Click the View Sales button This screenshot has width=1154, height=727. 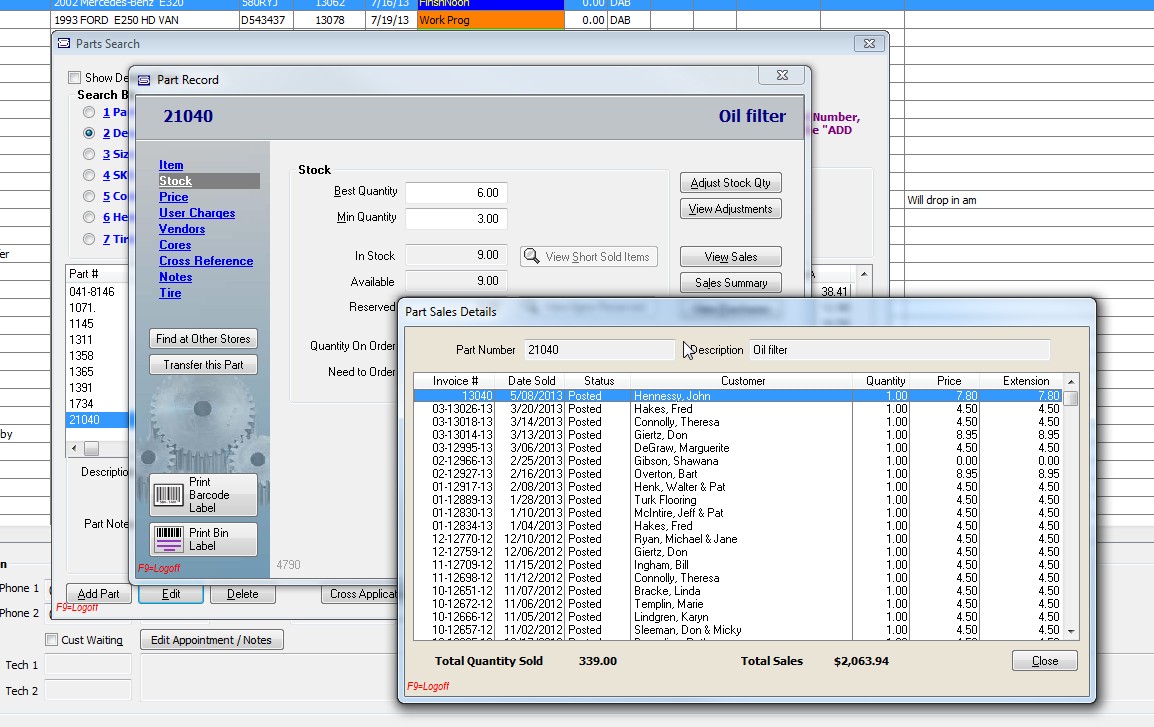[731, 257]
